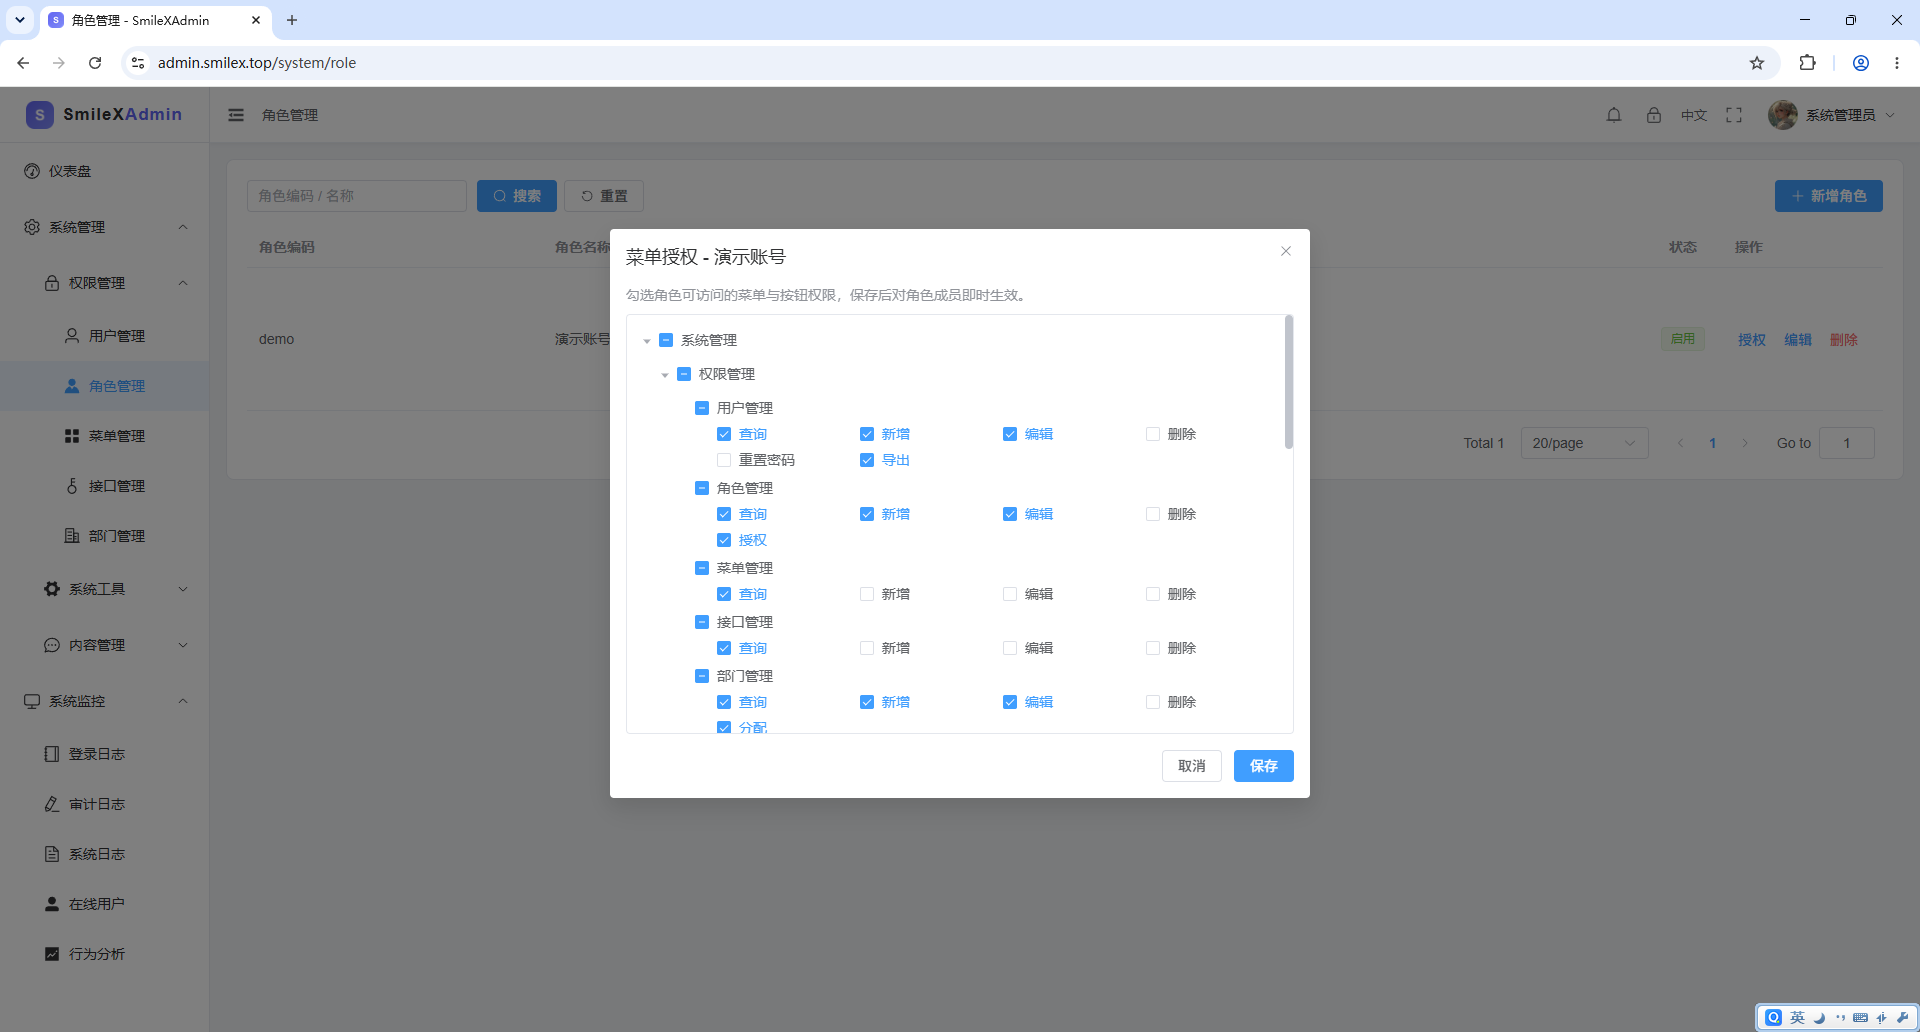Click the 取消 button
The width and height of the screenshot is (1920, 1032).
tap(1191, 766)
